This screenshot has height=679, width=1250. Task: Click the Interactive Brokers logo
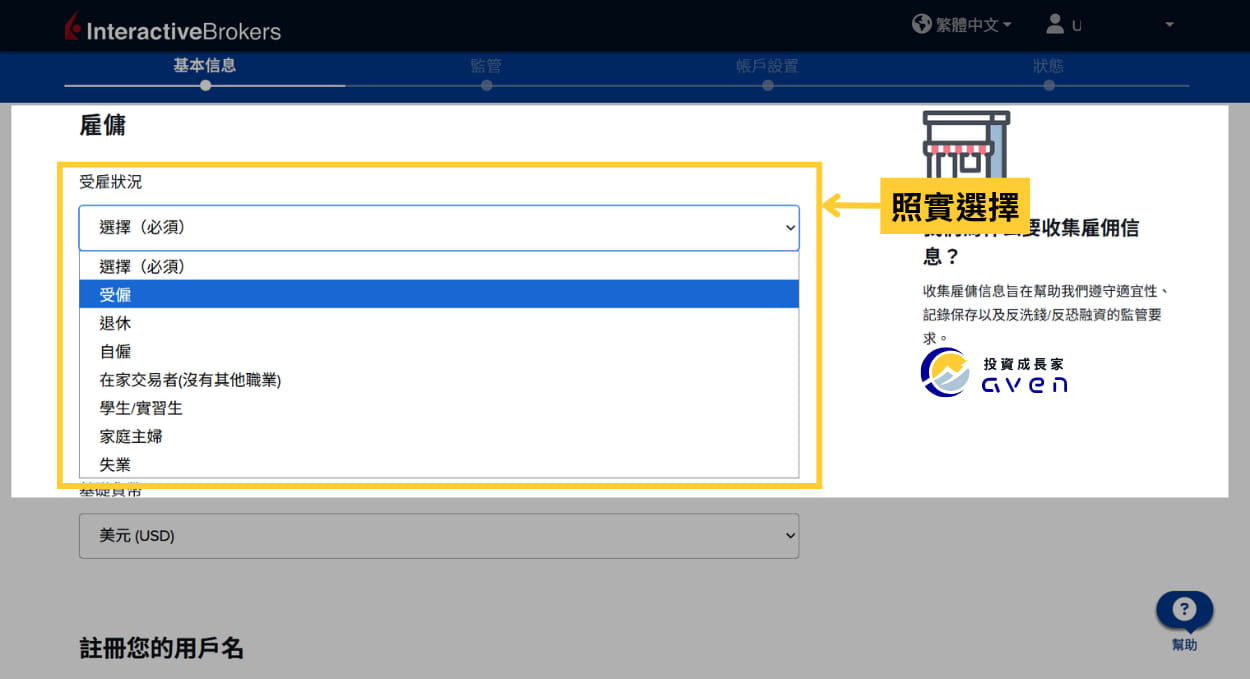coord(172,28)
